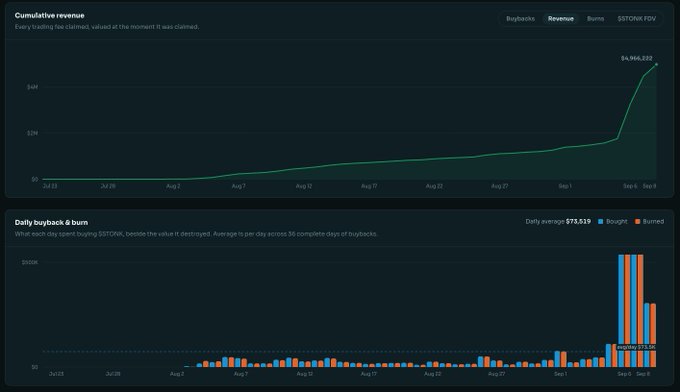Click Sep 6 on the revenue chart axis
The image size is (680, 392).
pos(630,186)
